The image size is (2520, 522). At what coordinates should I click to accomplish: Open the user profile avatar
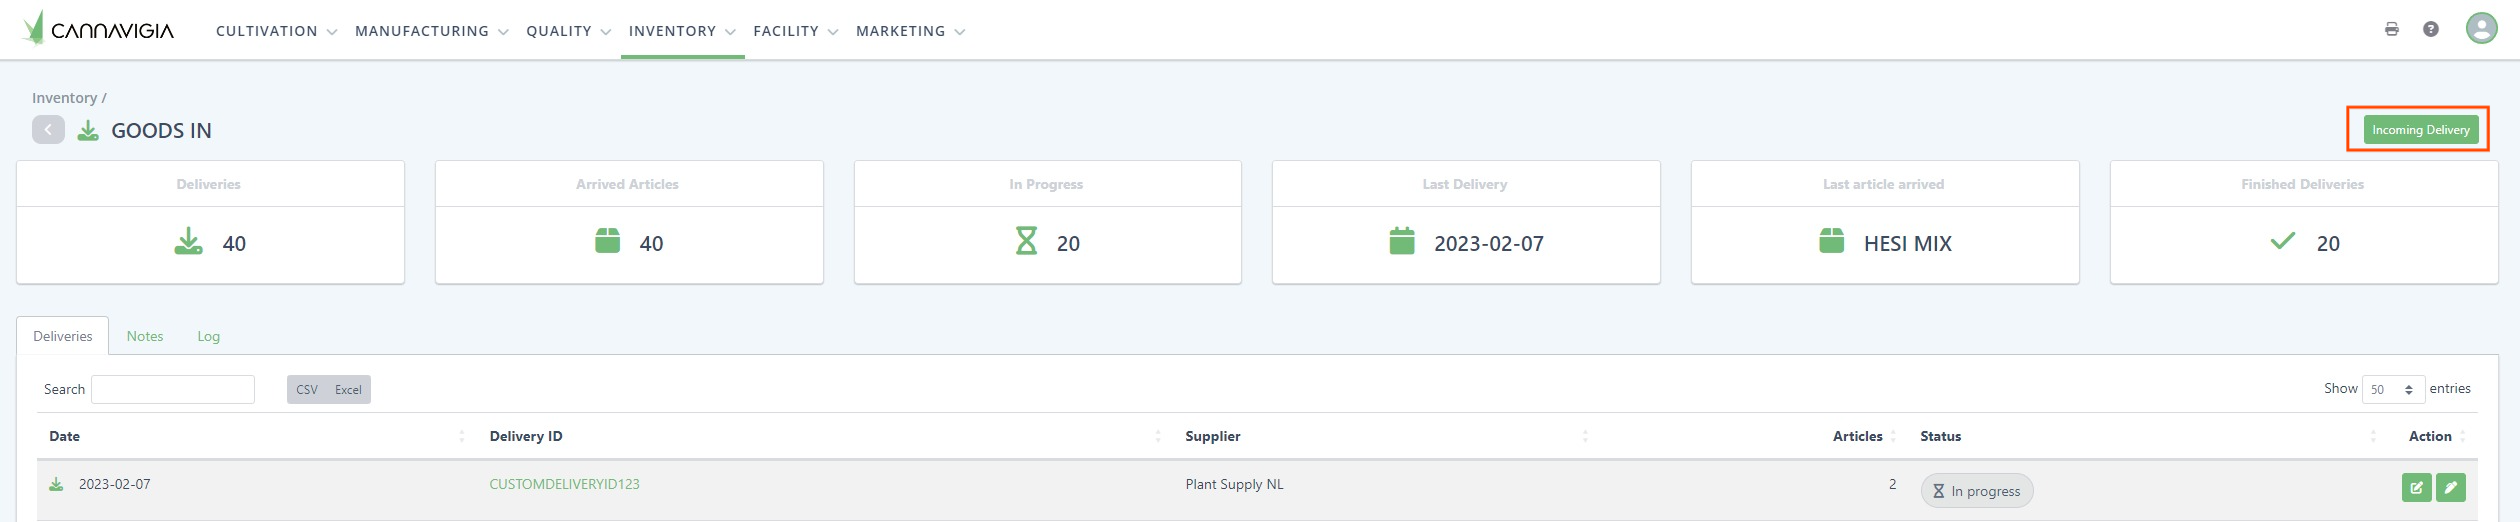[2481, 28]
